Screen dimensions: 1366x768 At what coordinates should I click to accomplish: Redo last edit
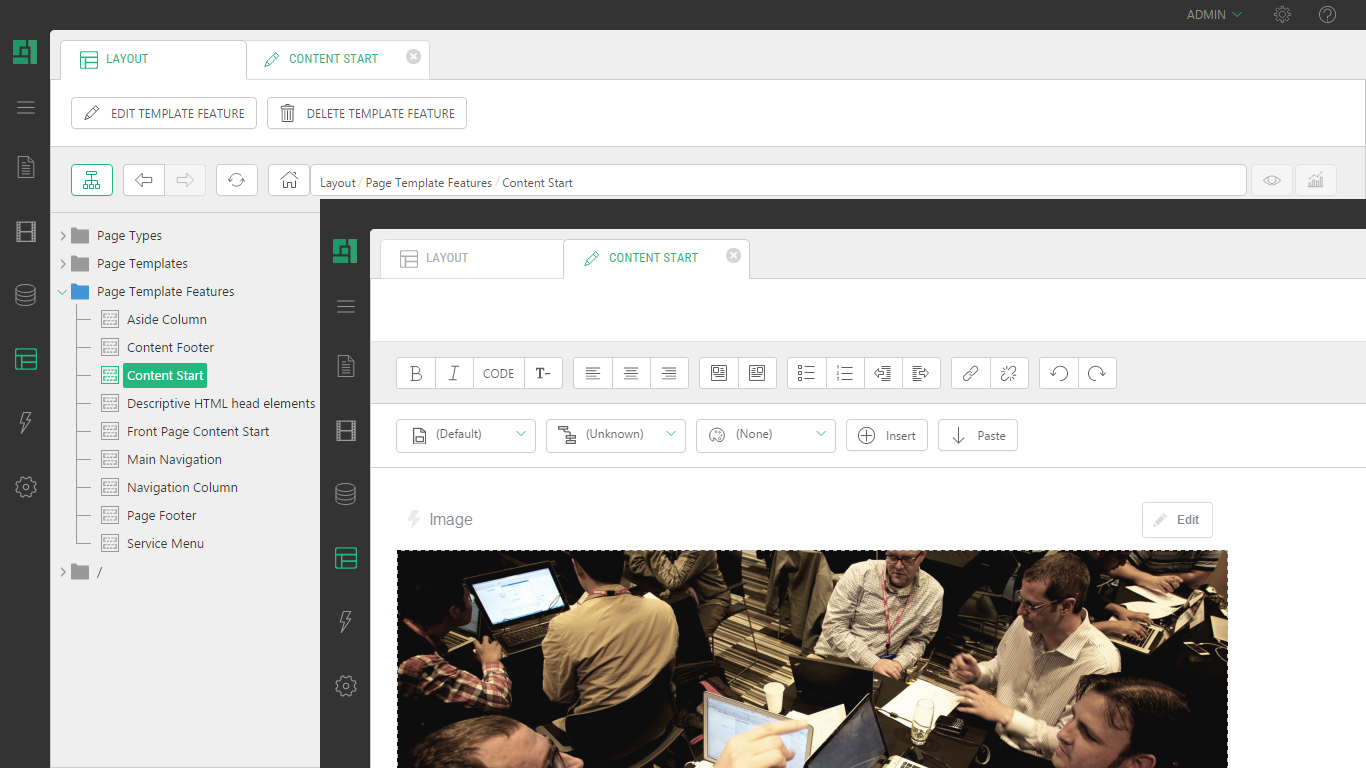coord(1097,373)
